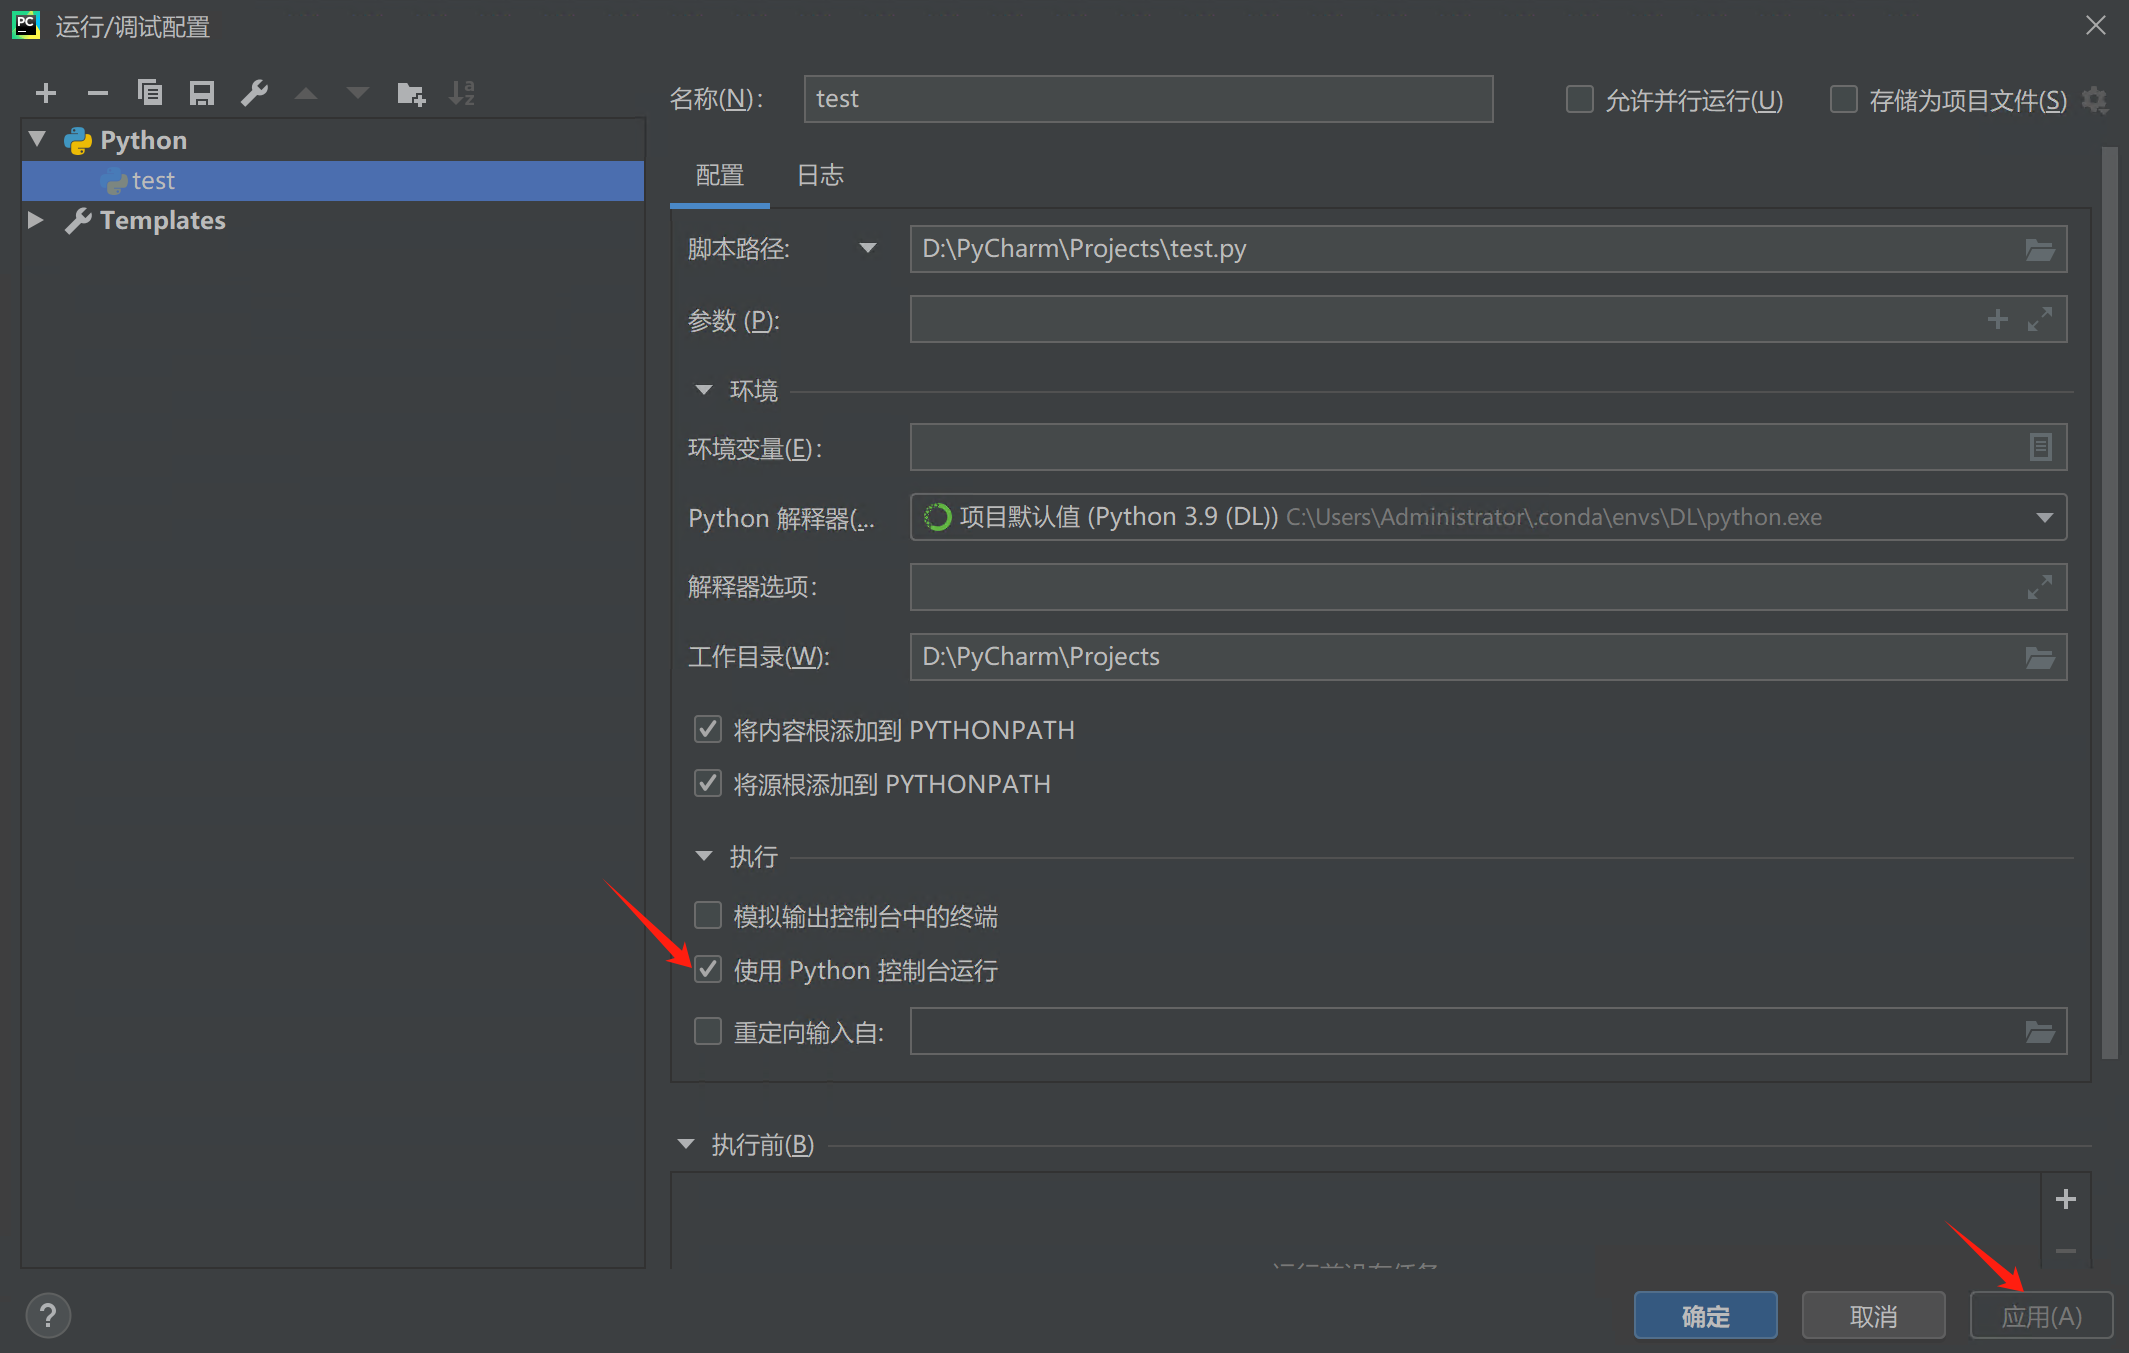This screenshot has width=2129, height=1353.
Task: Collapse the 环境 section
Action: click(x=703, y=390)
